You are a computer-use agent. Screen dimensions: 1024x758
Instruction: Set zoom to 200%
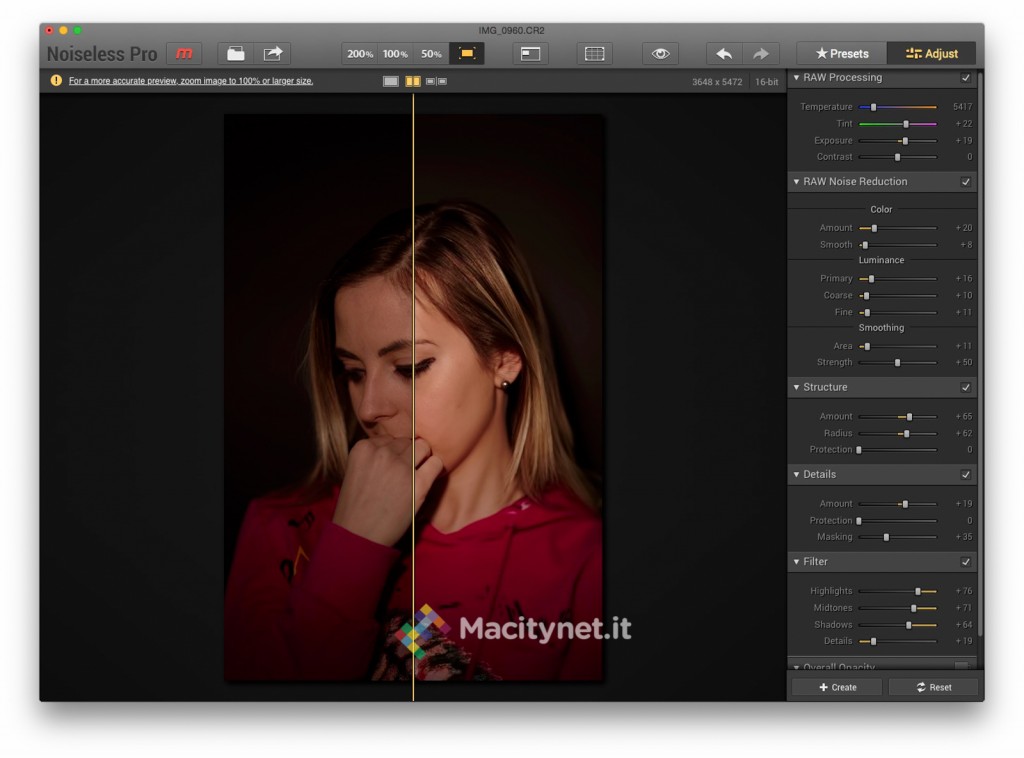tap(360, 54)
